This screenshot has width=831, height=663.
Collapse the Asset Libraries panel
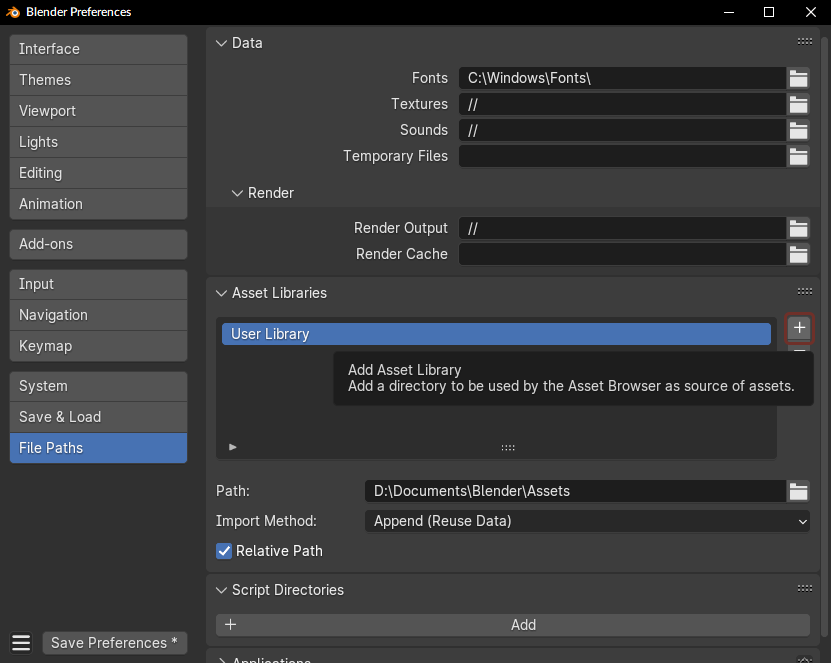click(222, 293)
